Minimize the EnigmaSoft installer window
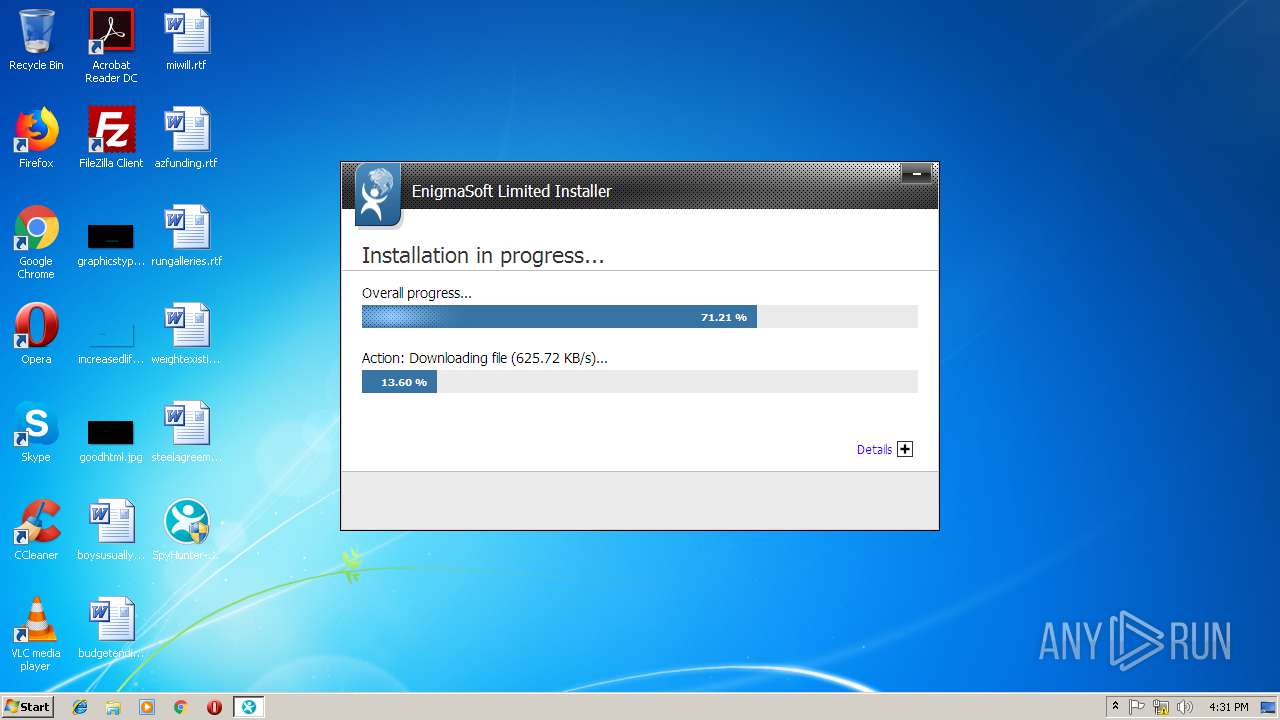Viewport: 1280px width, 720px height. tap(916, 174)
